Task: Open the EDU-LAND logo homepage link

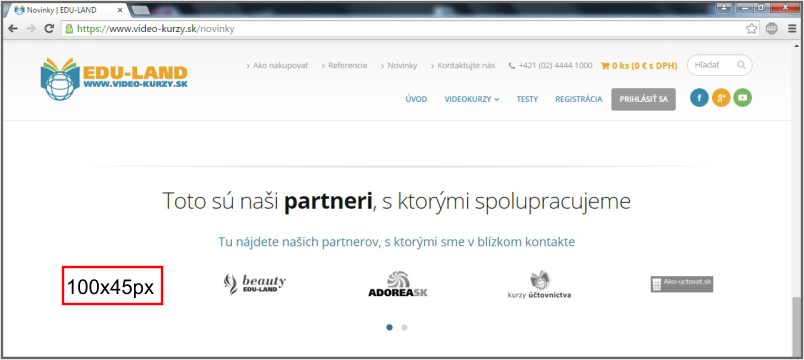Action: 114,78
